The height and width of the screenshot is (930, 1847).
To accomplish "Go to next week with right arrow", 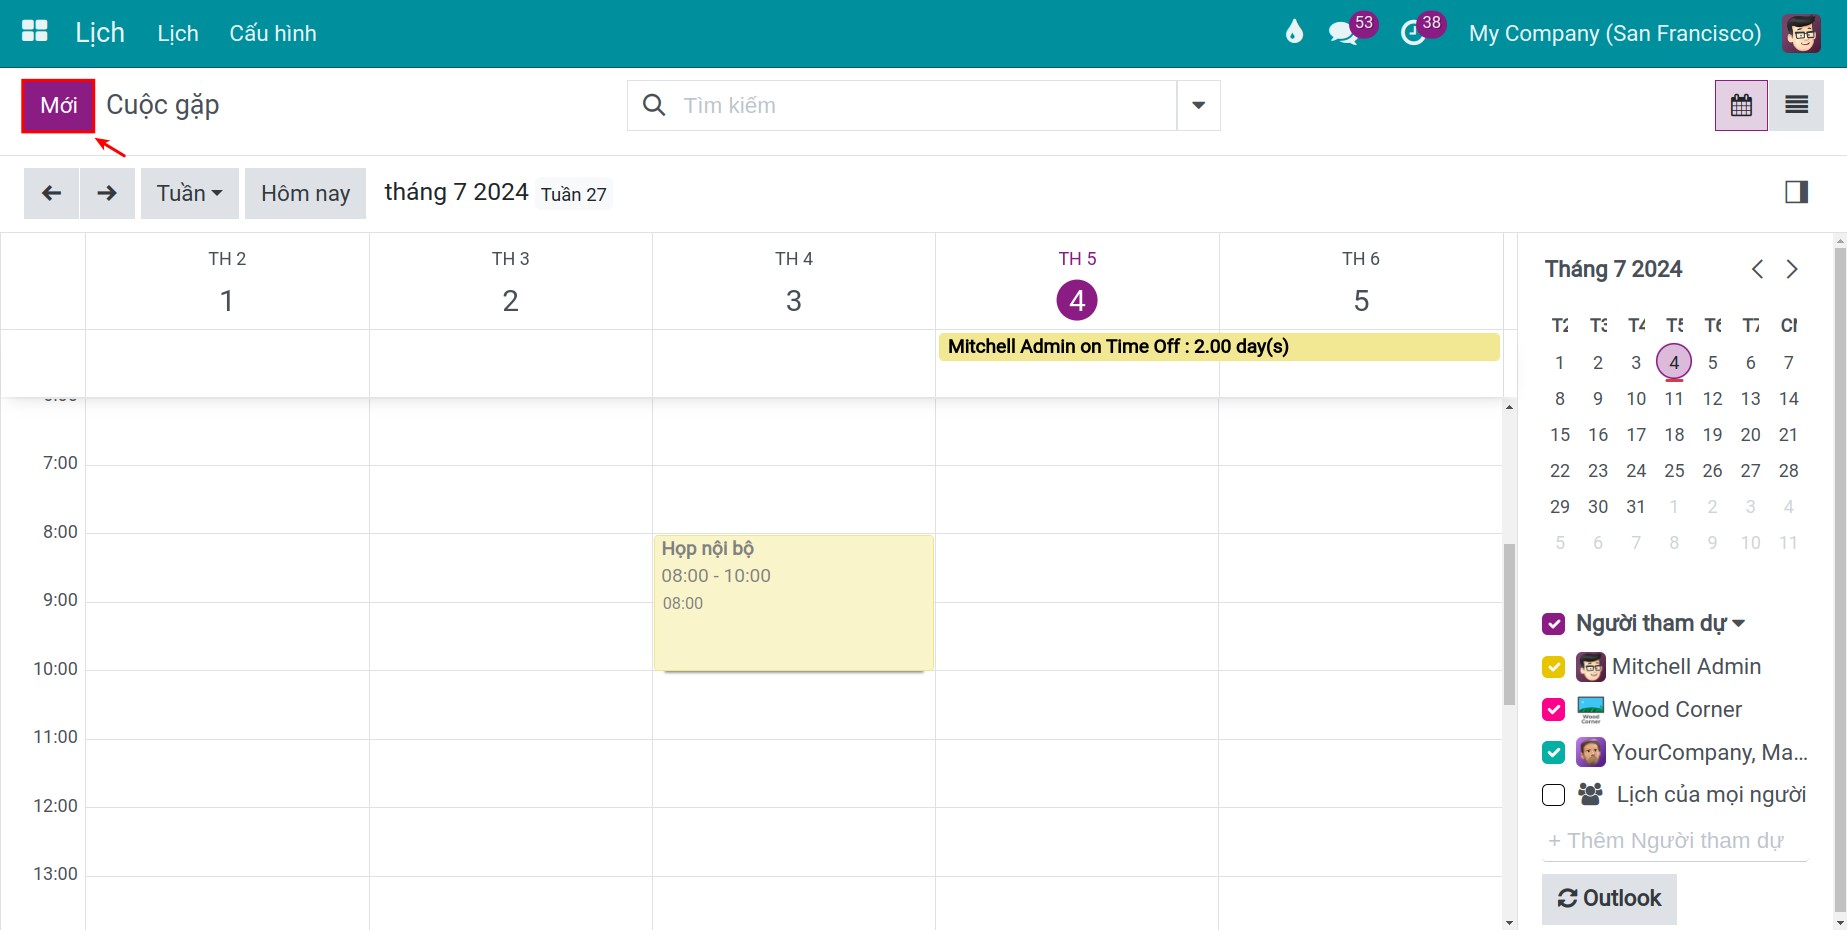I will tap(107, 193).
